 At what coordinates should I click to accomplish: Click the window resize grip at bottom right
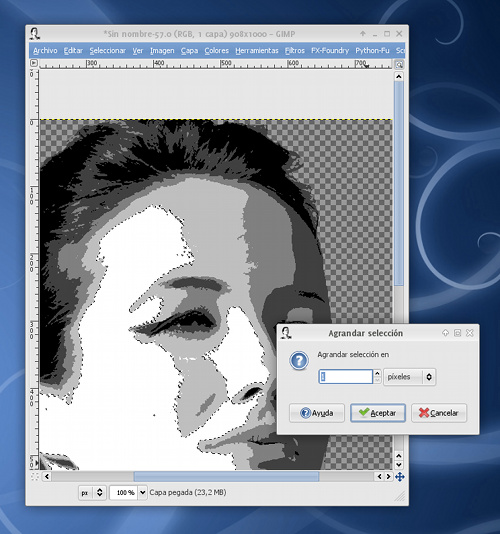[401, 497]
